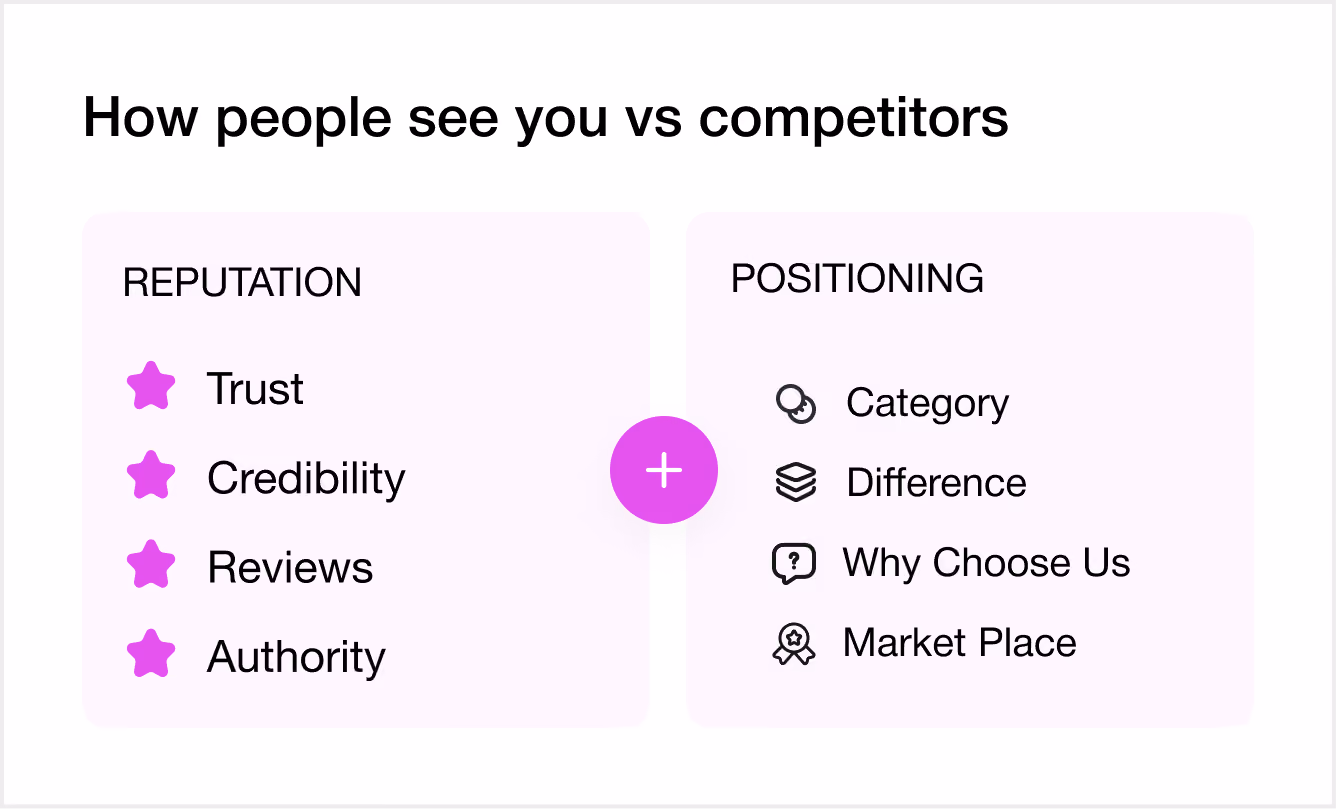Screen dimensions: 1336x809
Task: Click the How people see you title
Action: 546,118
